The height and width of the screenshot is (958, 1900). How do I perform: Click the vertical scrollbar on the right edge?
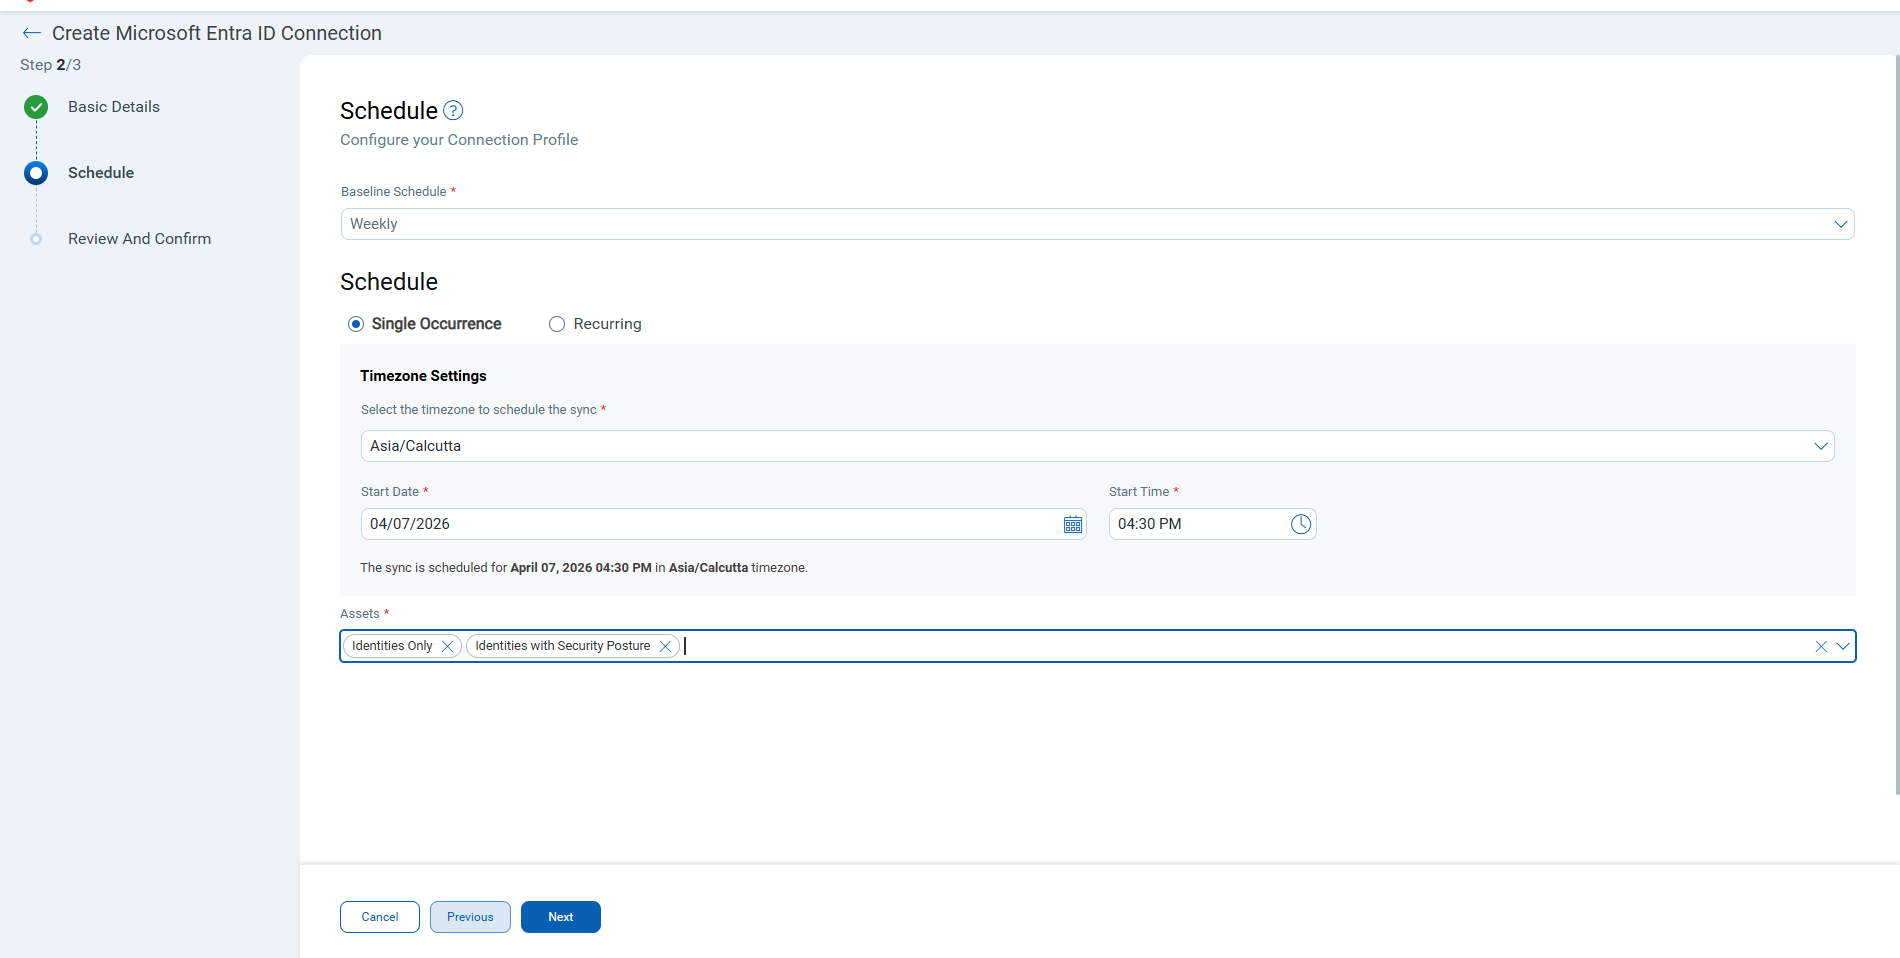tap(1897, 425)
